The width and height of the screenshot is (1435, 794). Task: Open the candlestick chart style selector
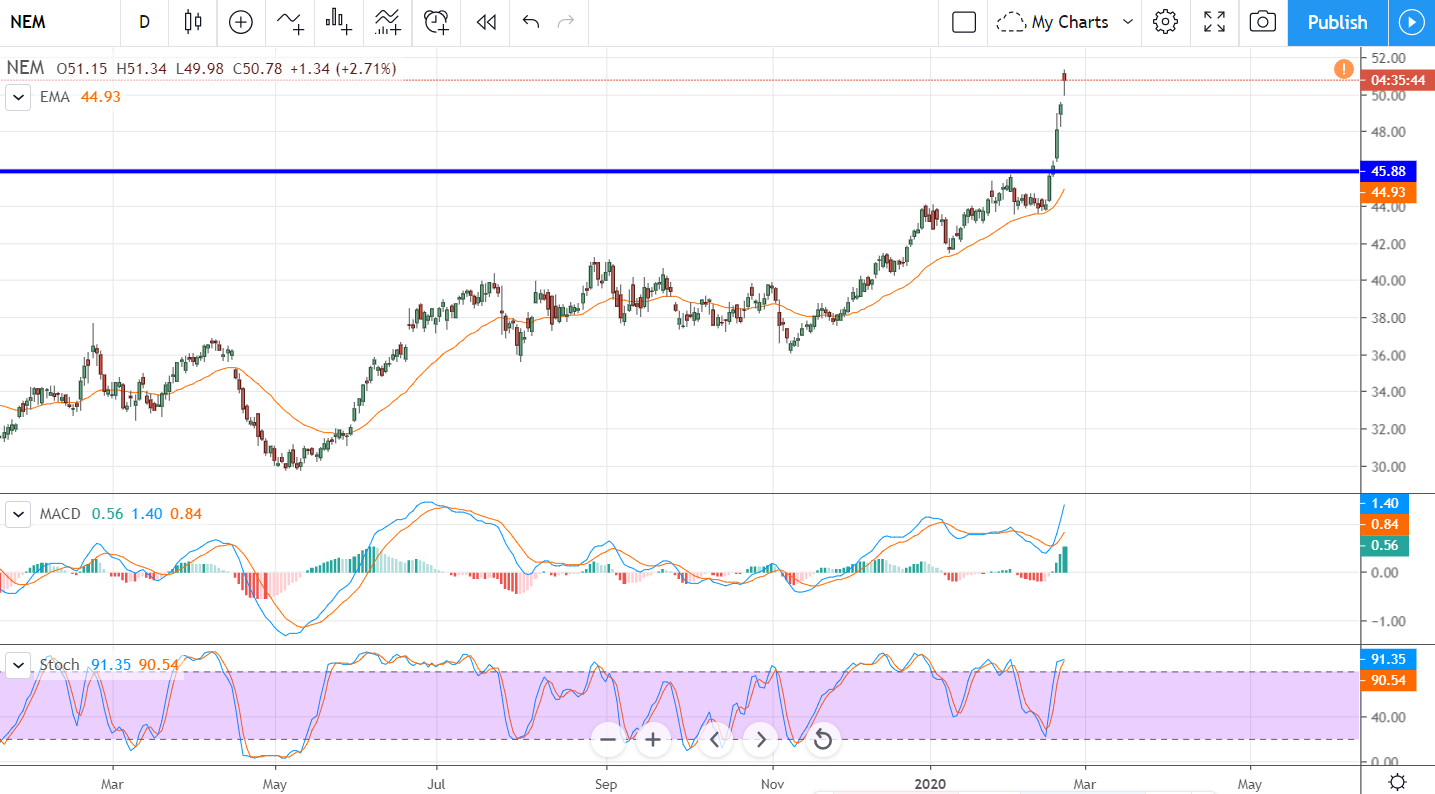pyautogui.click(x=193, y=22)
